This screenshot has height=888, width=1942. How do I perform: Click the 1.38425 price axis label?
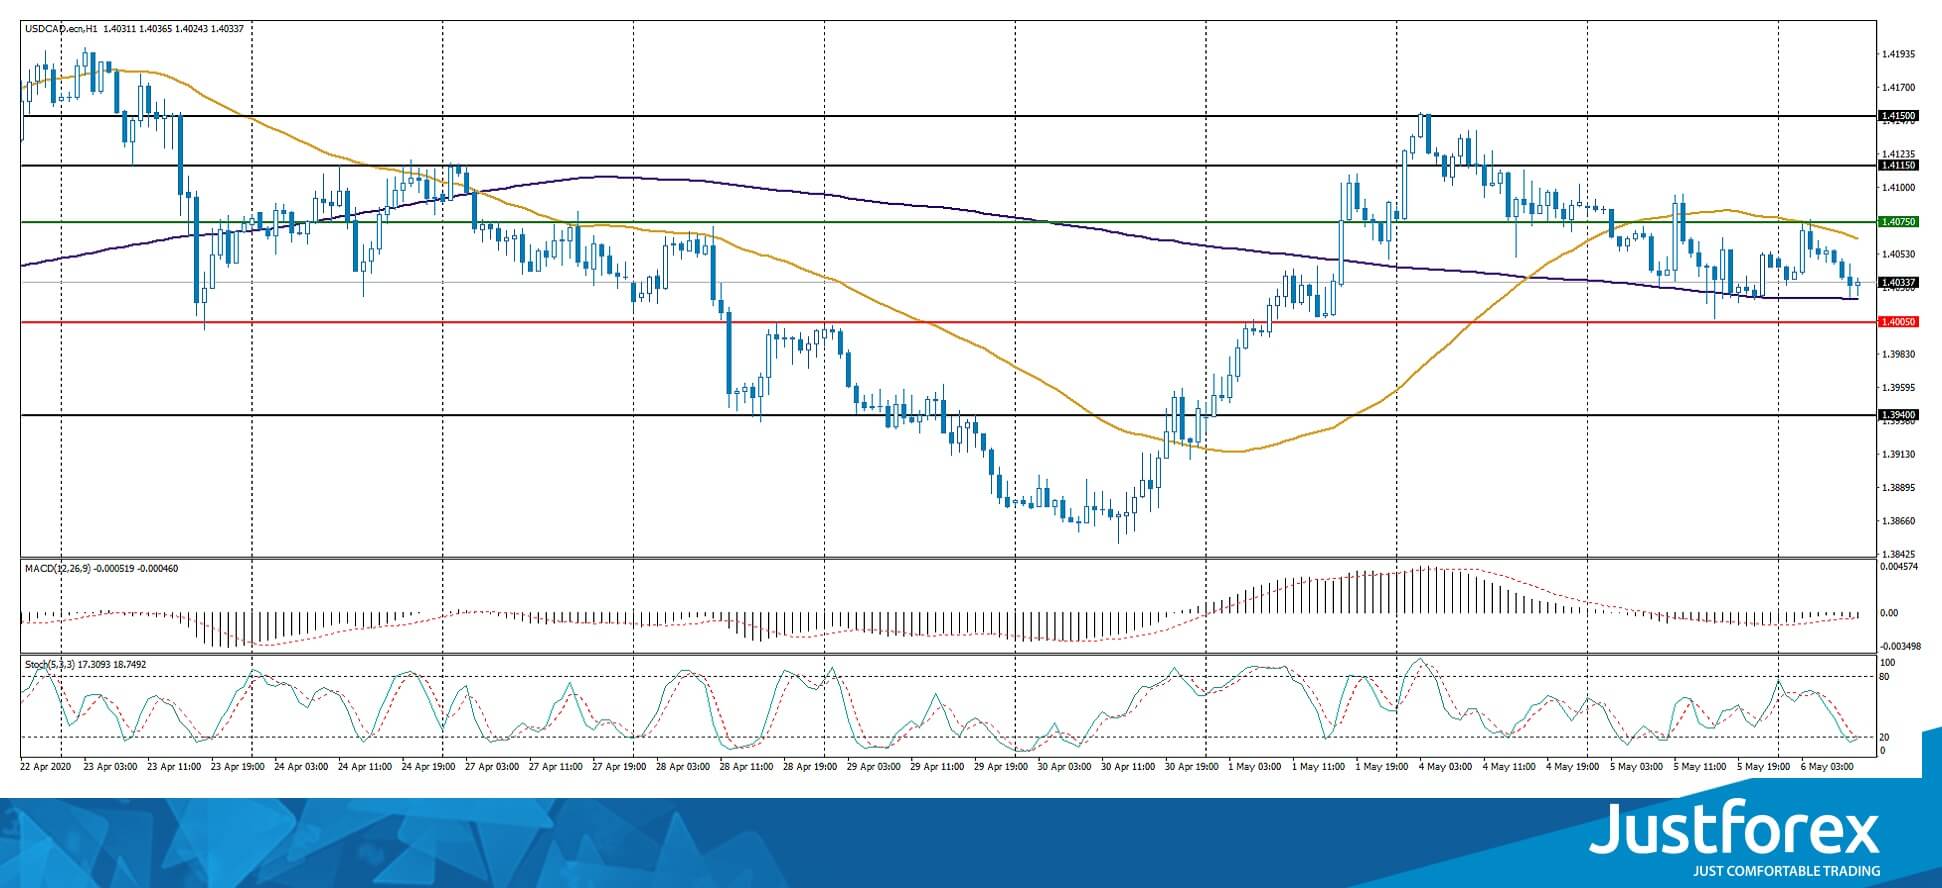[x=1898, y=554]
